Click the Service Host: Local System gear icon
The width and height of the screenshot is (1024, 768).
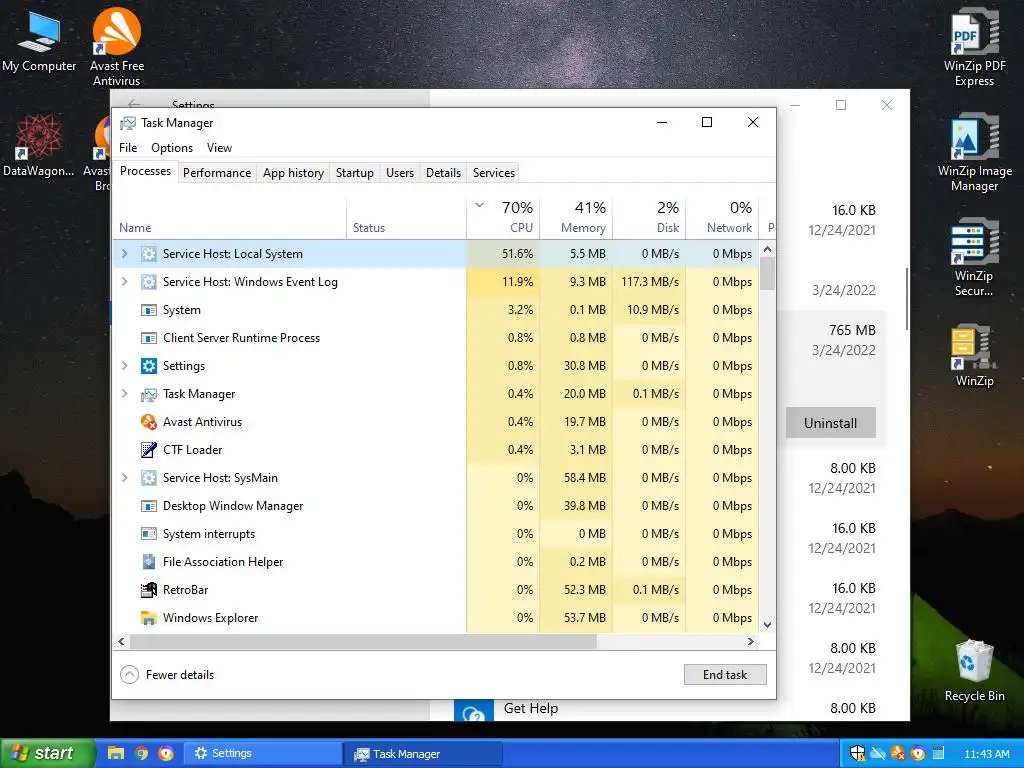tap(149, 254)
